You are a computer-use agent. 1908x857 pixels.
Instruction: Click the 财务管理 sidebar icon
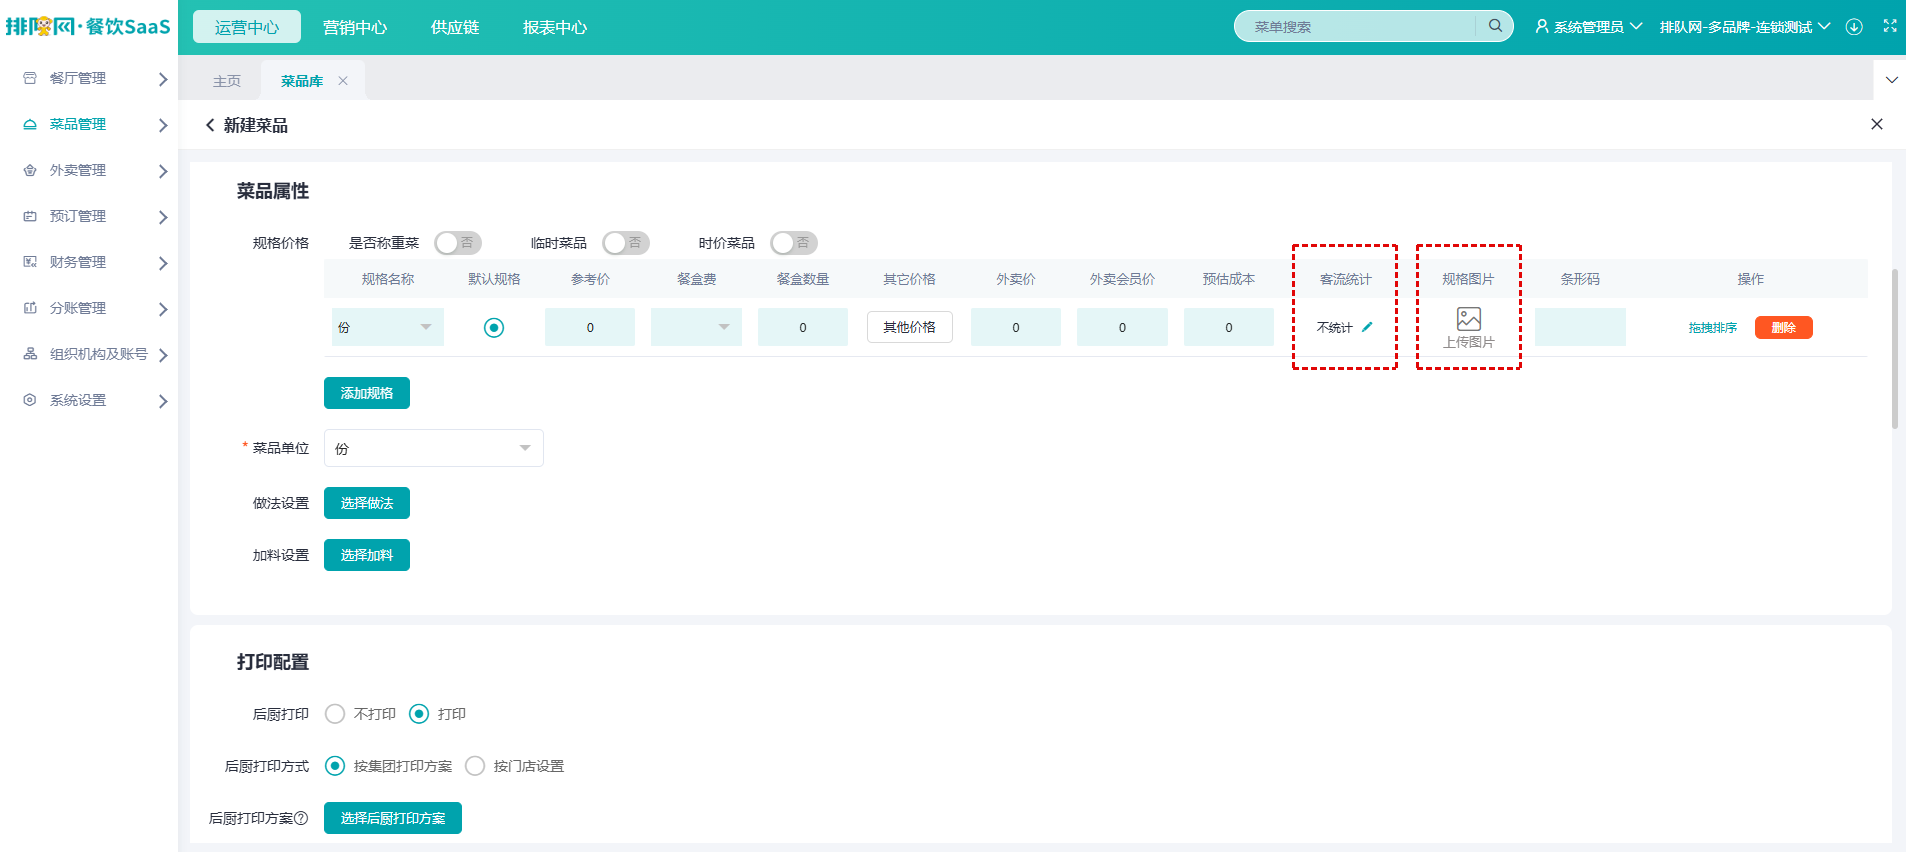30,262
